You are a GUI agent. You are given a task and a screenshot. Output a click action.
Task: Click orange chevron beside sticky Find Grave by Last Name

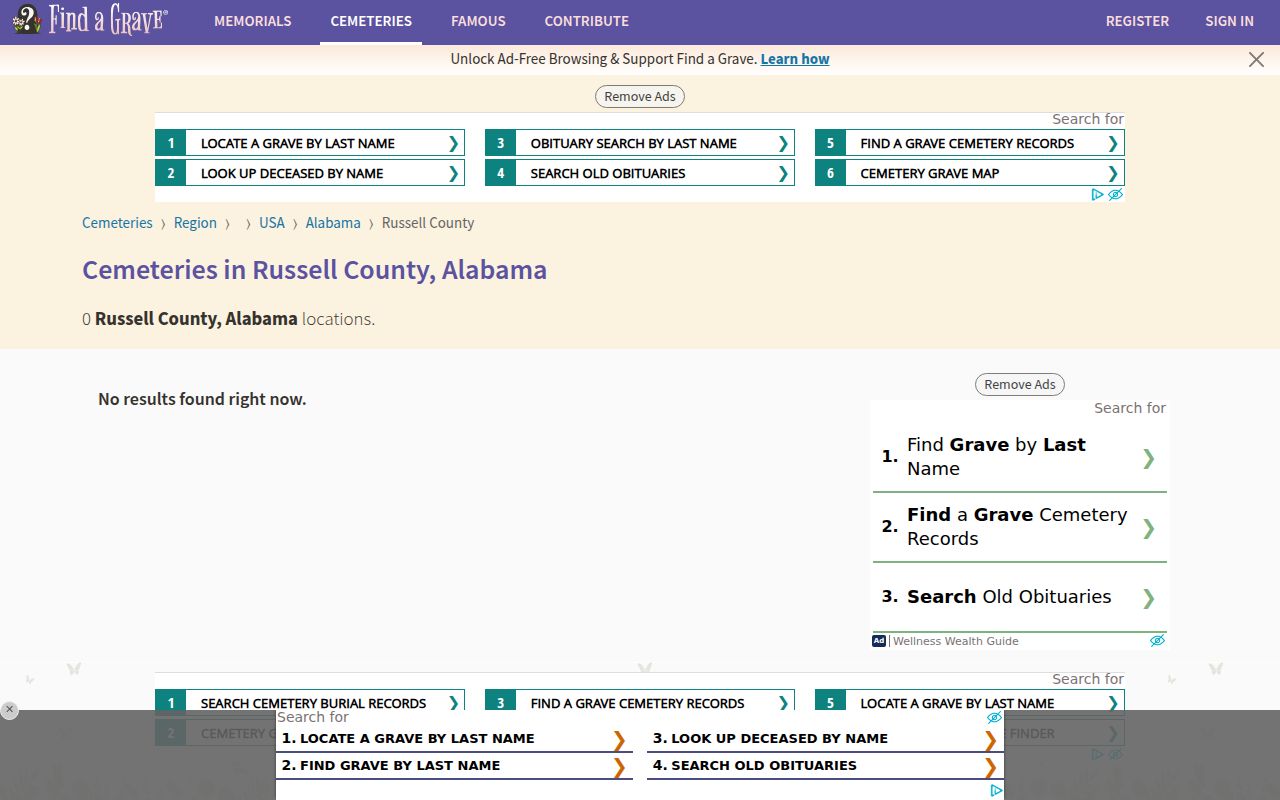(x=619, y=767)
